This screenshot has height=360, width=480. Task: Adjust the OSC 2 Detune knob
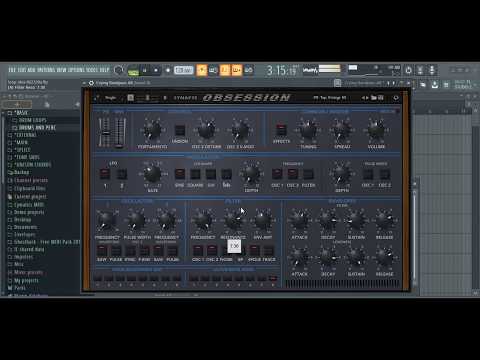click(206, 130)
